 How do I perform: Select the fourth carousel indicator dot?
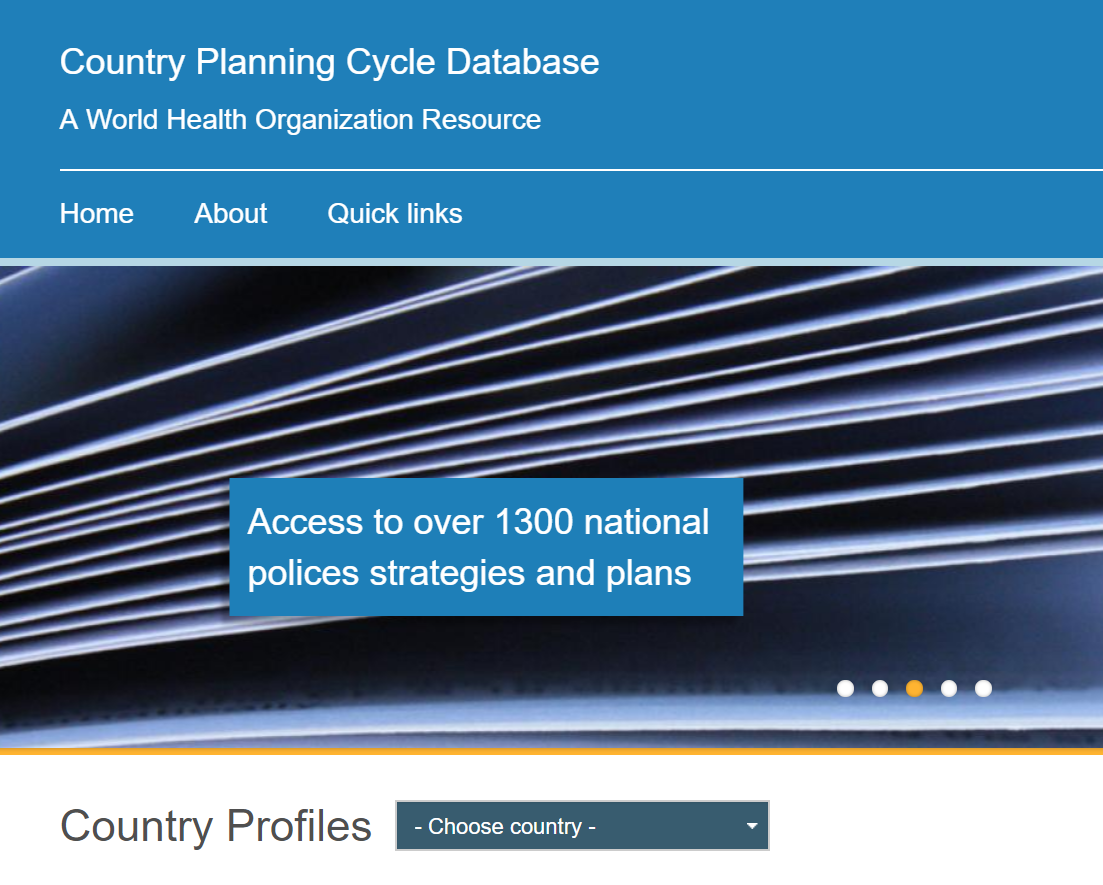coord(948,688)
